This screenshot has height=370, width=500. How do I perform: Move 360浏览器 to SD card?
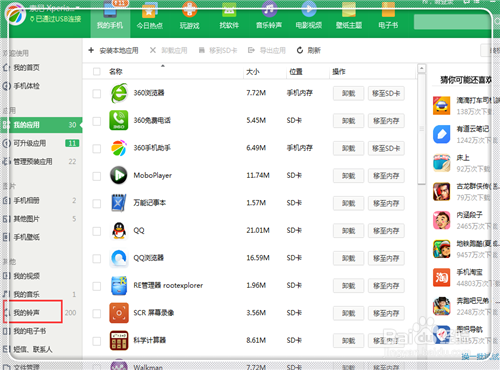(386, 93)
